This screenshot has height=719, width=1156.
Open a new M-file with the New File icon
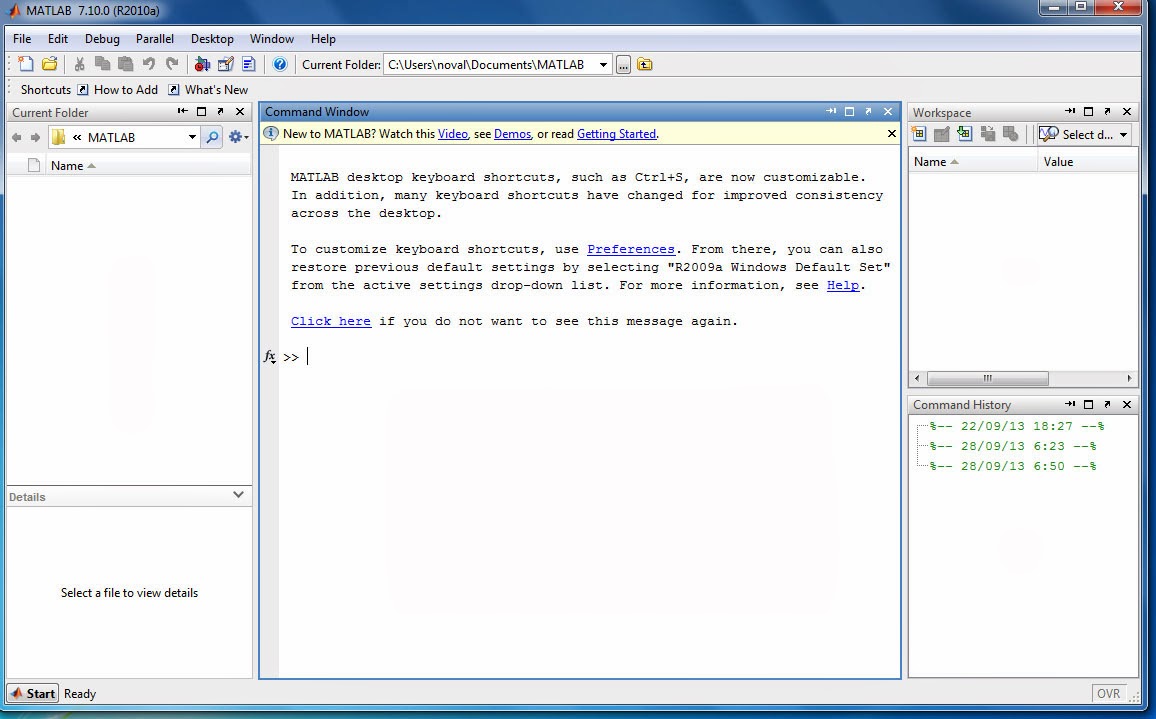tap(26, 64)
